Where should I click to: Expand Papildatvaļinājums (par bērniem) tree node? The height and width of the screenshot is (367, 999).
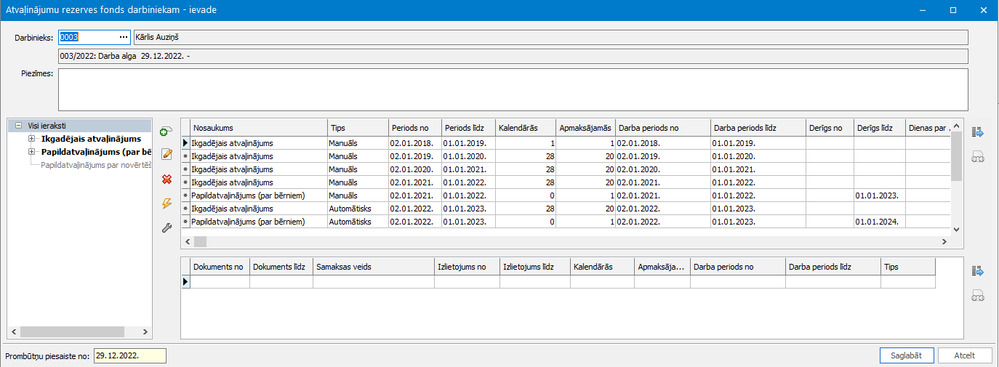click(31, 152)
